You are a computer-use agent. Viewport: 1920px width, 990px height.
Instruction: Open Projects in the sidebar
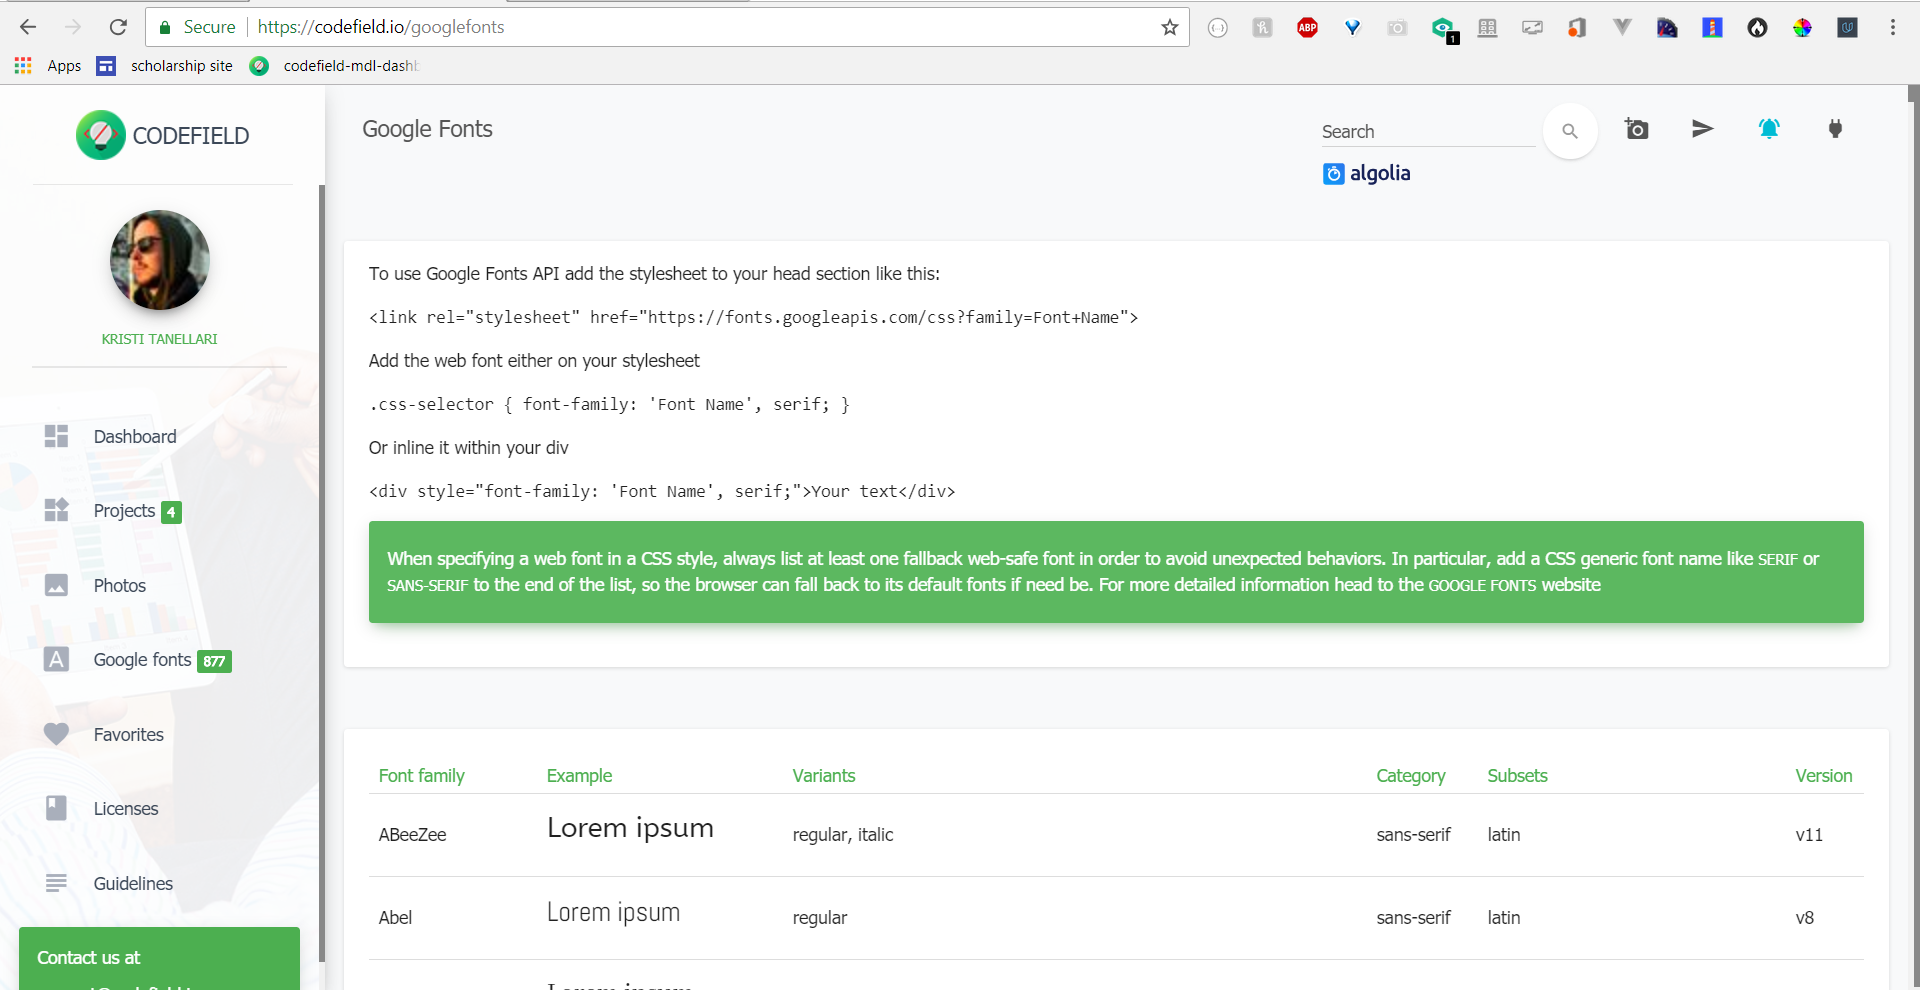[124, 511]
